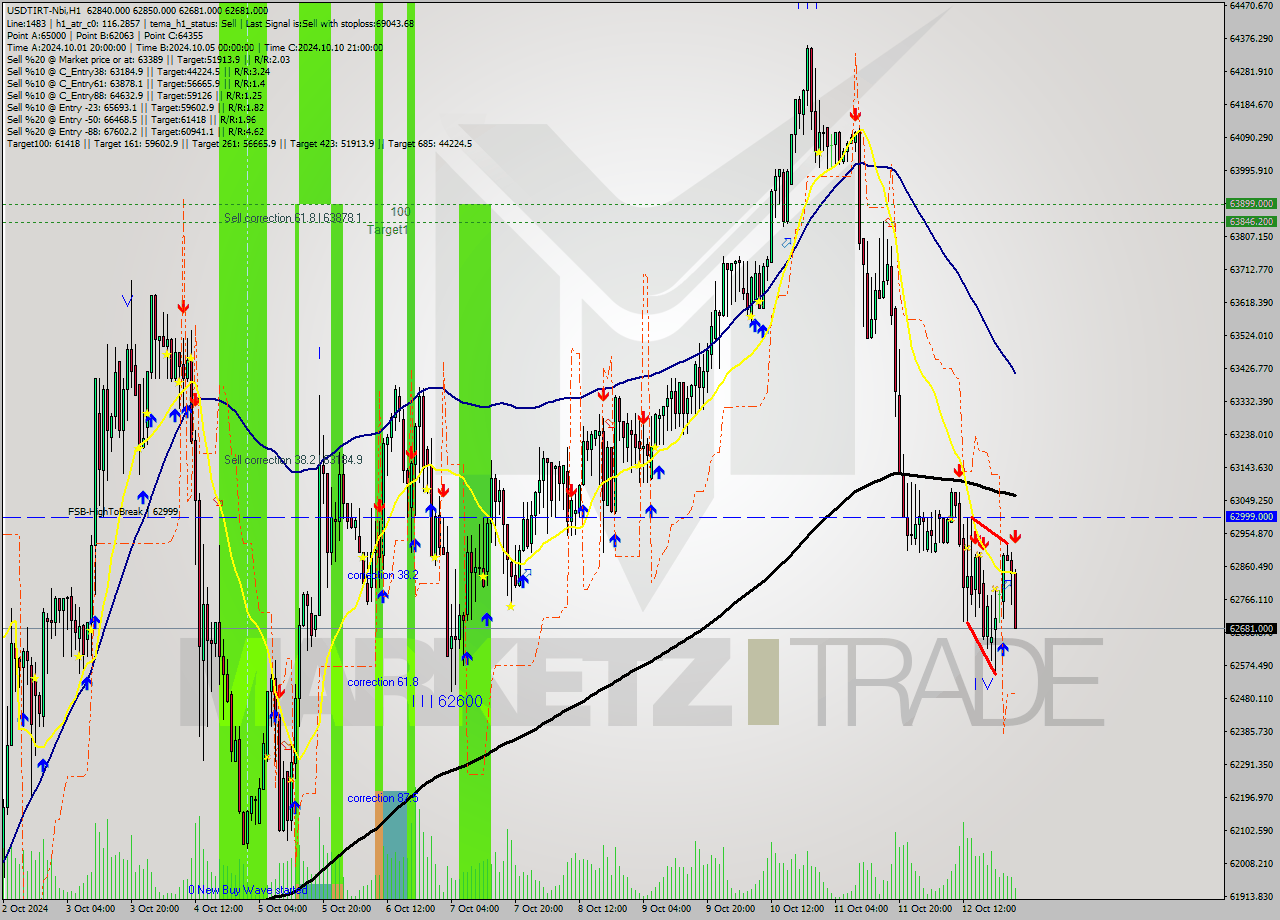Select the '5 Oct 20:00' time axis label
This screenshot has width=1280, height=920.
(347, 909)
